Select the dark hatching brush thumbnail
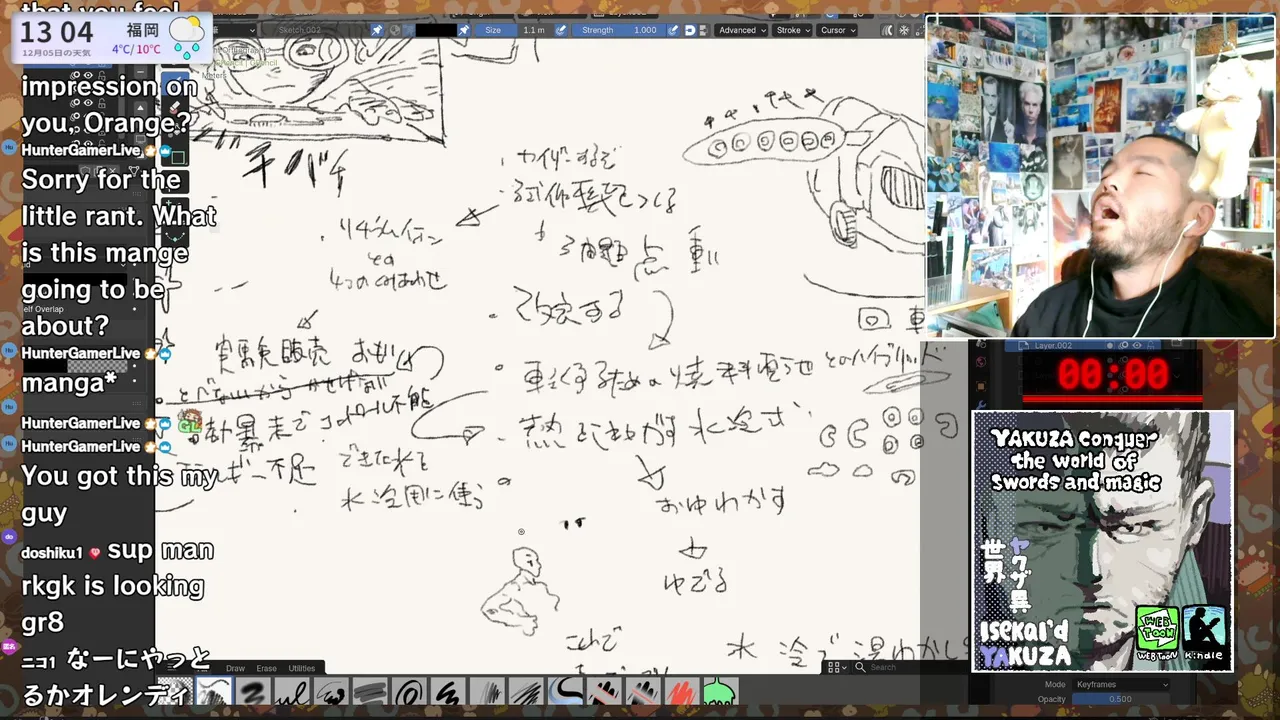This screenshot has width=1280, height=720. (x=526, y=692)
